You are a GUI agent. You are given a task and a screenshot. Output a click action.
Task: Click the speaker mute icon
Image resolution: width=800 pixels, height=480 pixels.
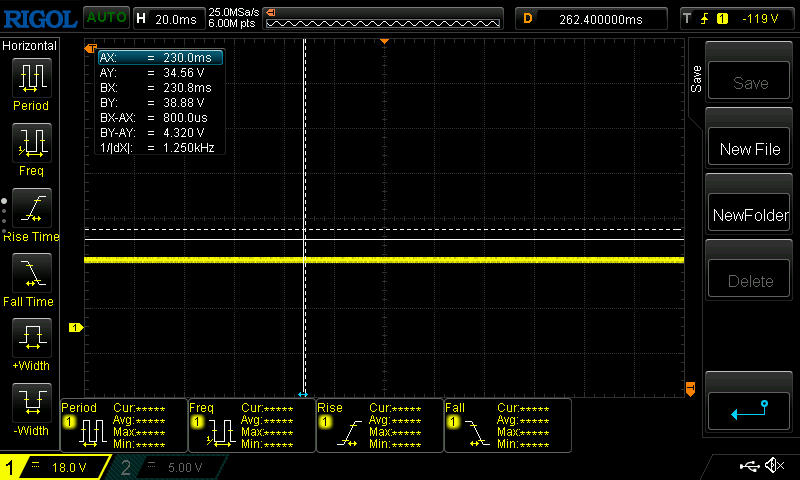click(x=773, y=466)
